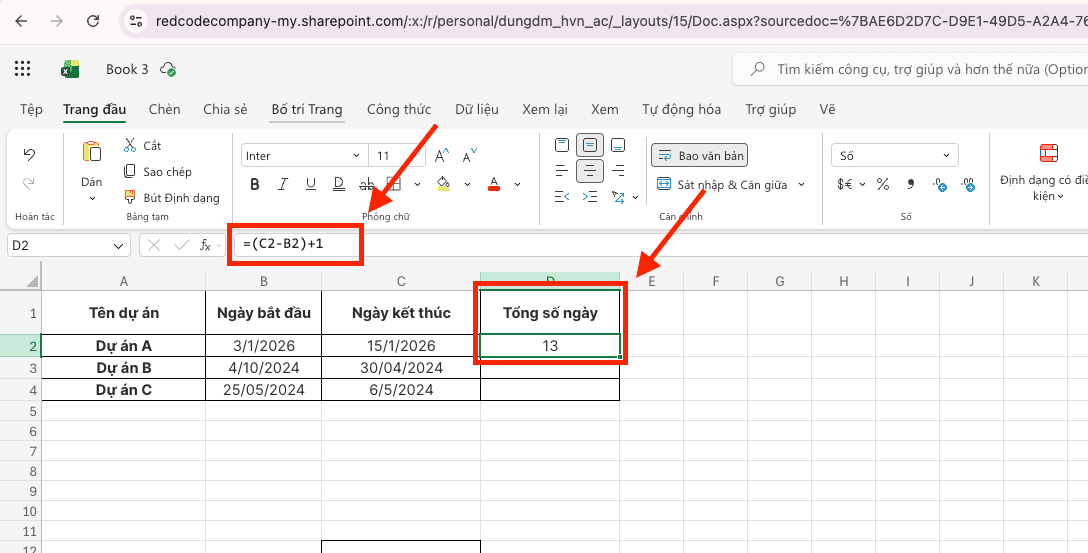Expand the borders dropdown arrow

tap(417, 185)
